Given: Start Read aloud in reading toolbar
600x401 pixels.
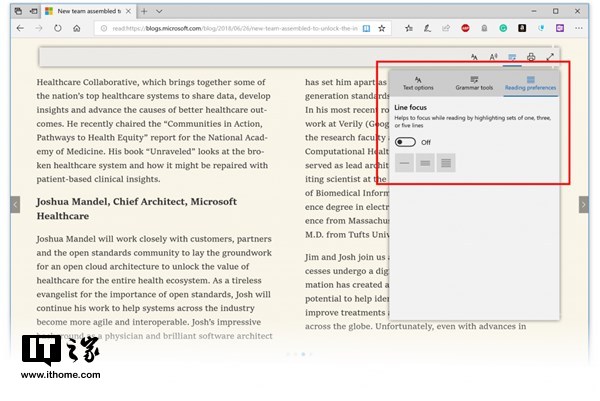Looking at the screenshot, I should coord(493,57).
